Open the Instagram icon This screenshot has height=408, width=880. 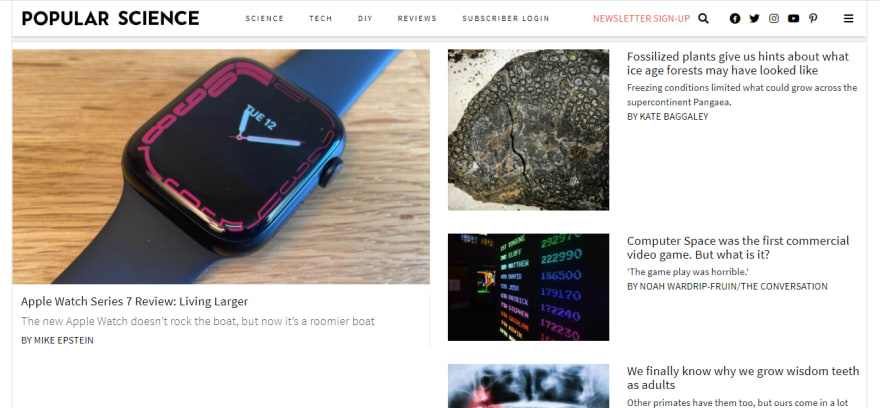tap(774, 19)
